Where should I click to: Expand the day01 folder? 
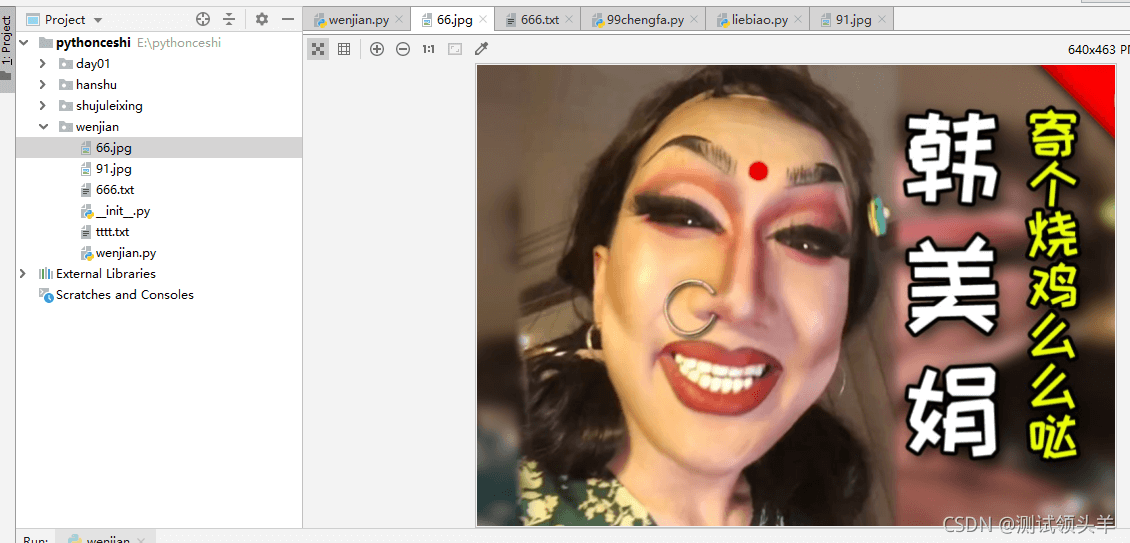pos(43,63)
